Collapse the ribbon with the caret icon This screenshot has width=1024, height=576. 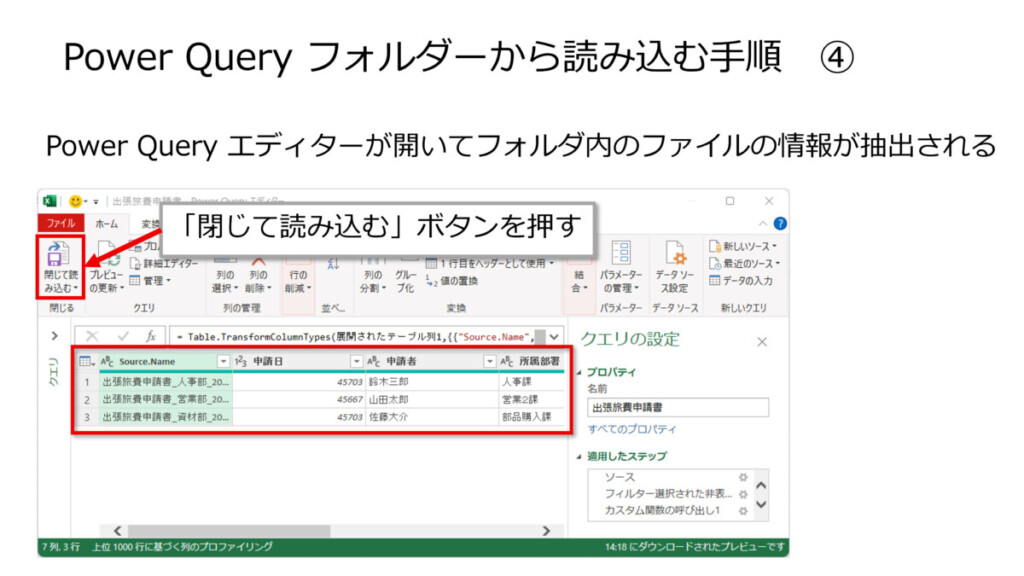click(762, 223)
